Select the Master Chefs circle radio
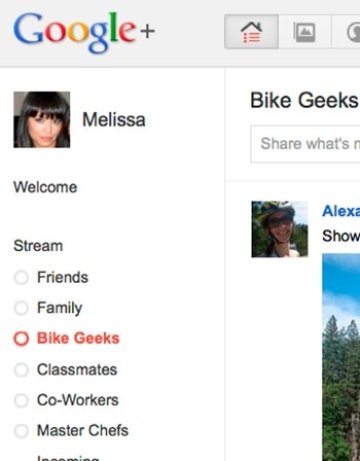 (x=21, y=430)
